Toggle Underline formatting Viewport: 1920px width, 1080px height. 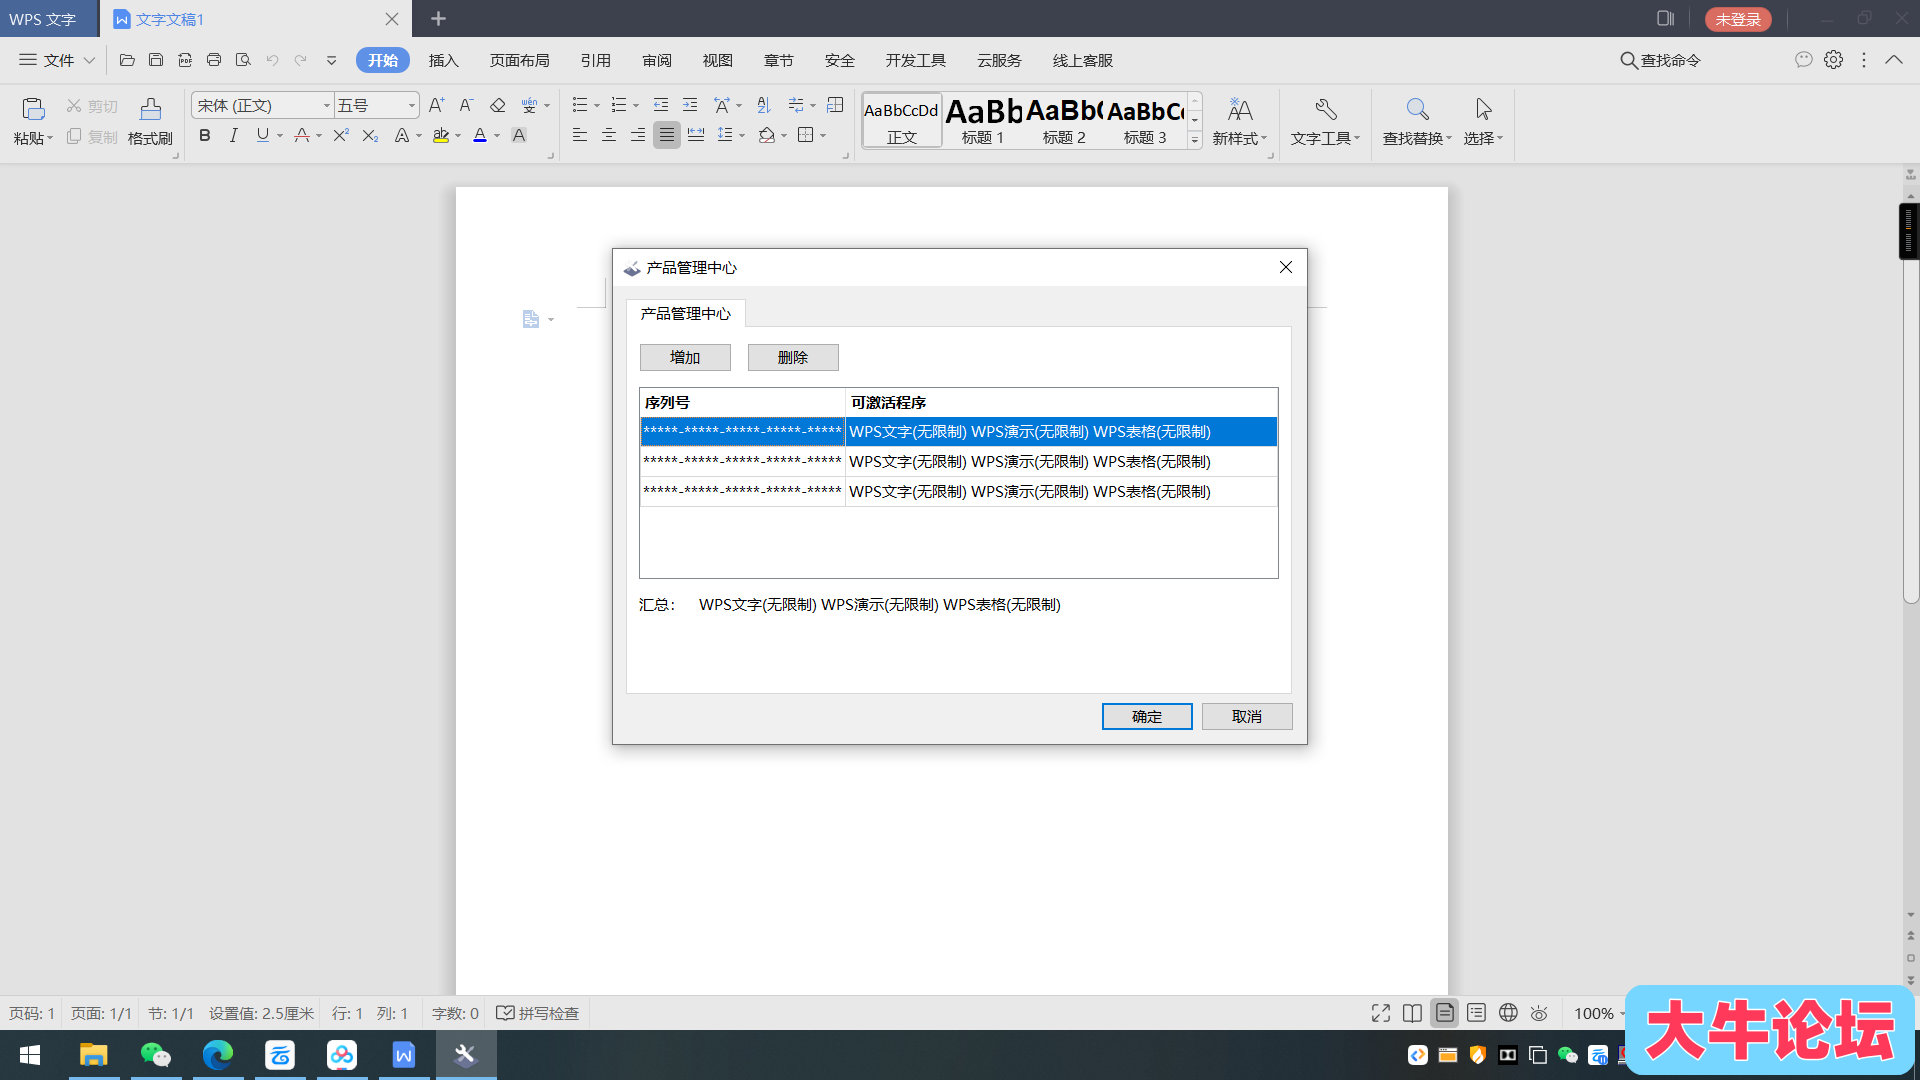coord(262,135)
